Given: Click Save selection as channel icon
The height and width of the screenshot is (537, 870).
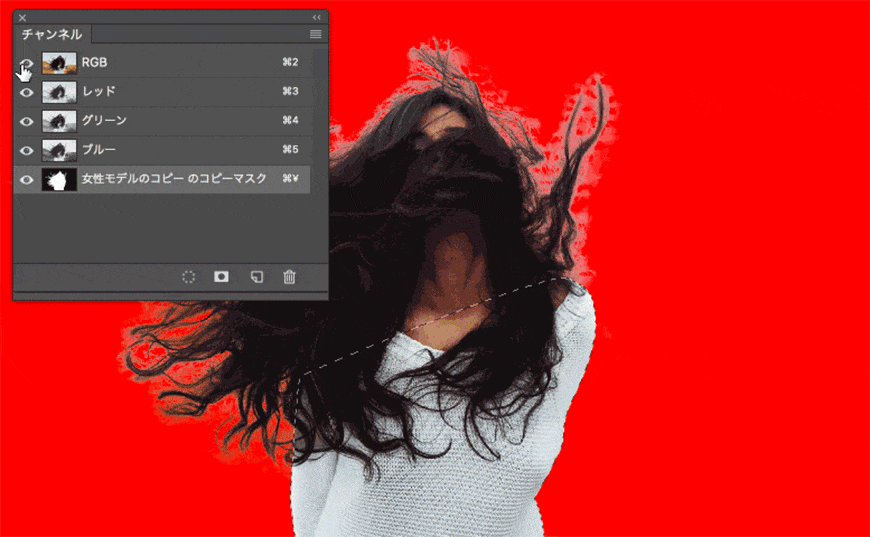Looking at the screenshot, I should point(221,276).
